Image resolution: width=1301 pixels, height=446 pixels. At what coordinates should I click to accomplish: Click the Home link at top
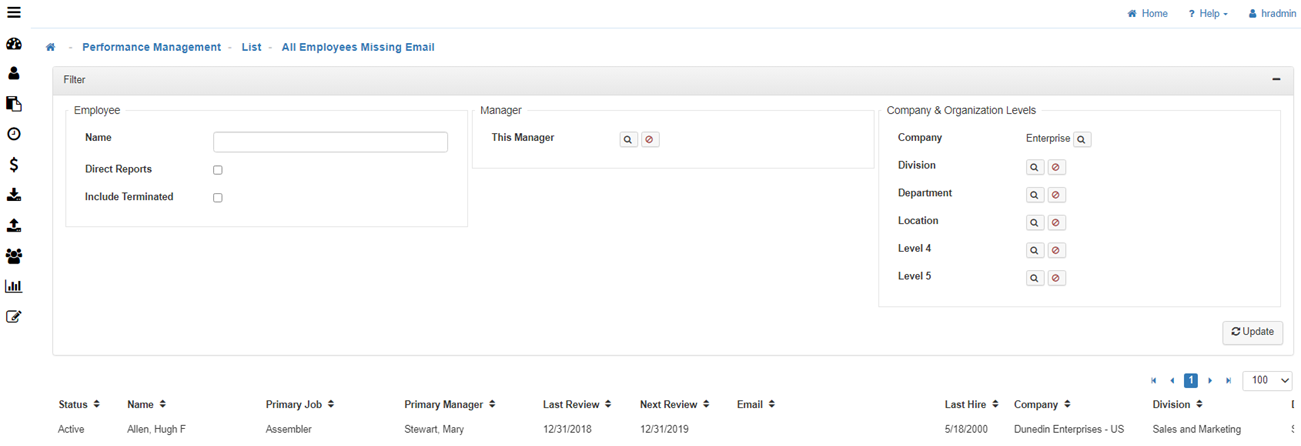pos(1147,14)
